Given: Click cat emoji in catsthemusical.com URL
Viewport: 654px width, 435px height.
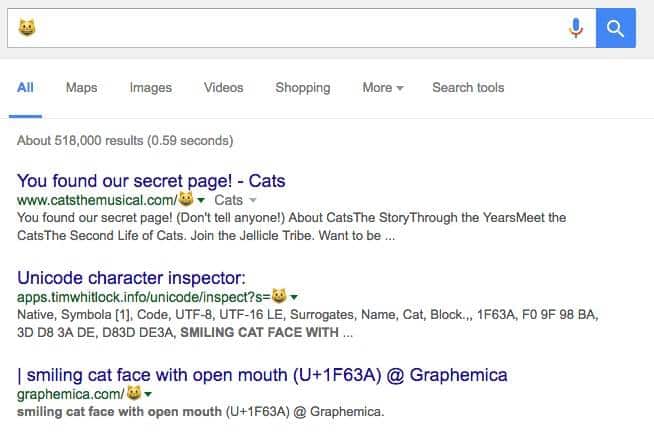Looking at the screenshot, I should click(186, 199).
